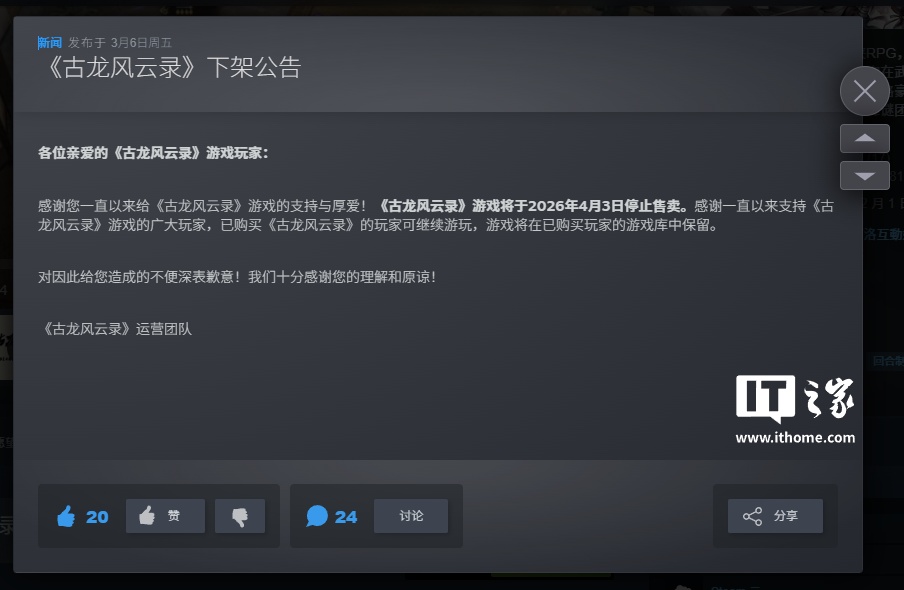Click the thumbs-down dislike button
The height and width of the screenshot is (590, 904).
click(240, 516)
